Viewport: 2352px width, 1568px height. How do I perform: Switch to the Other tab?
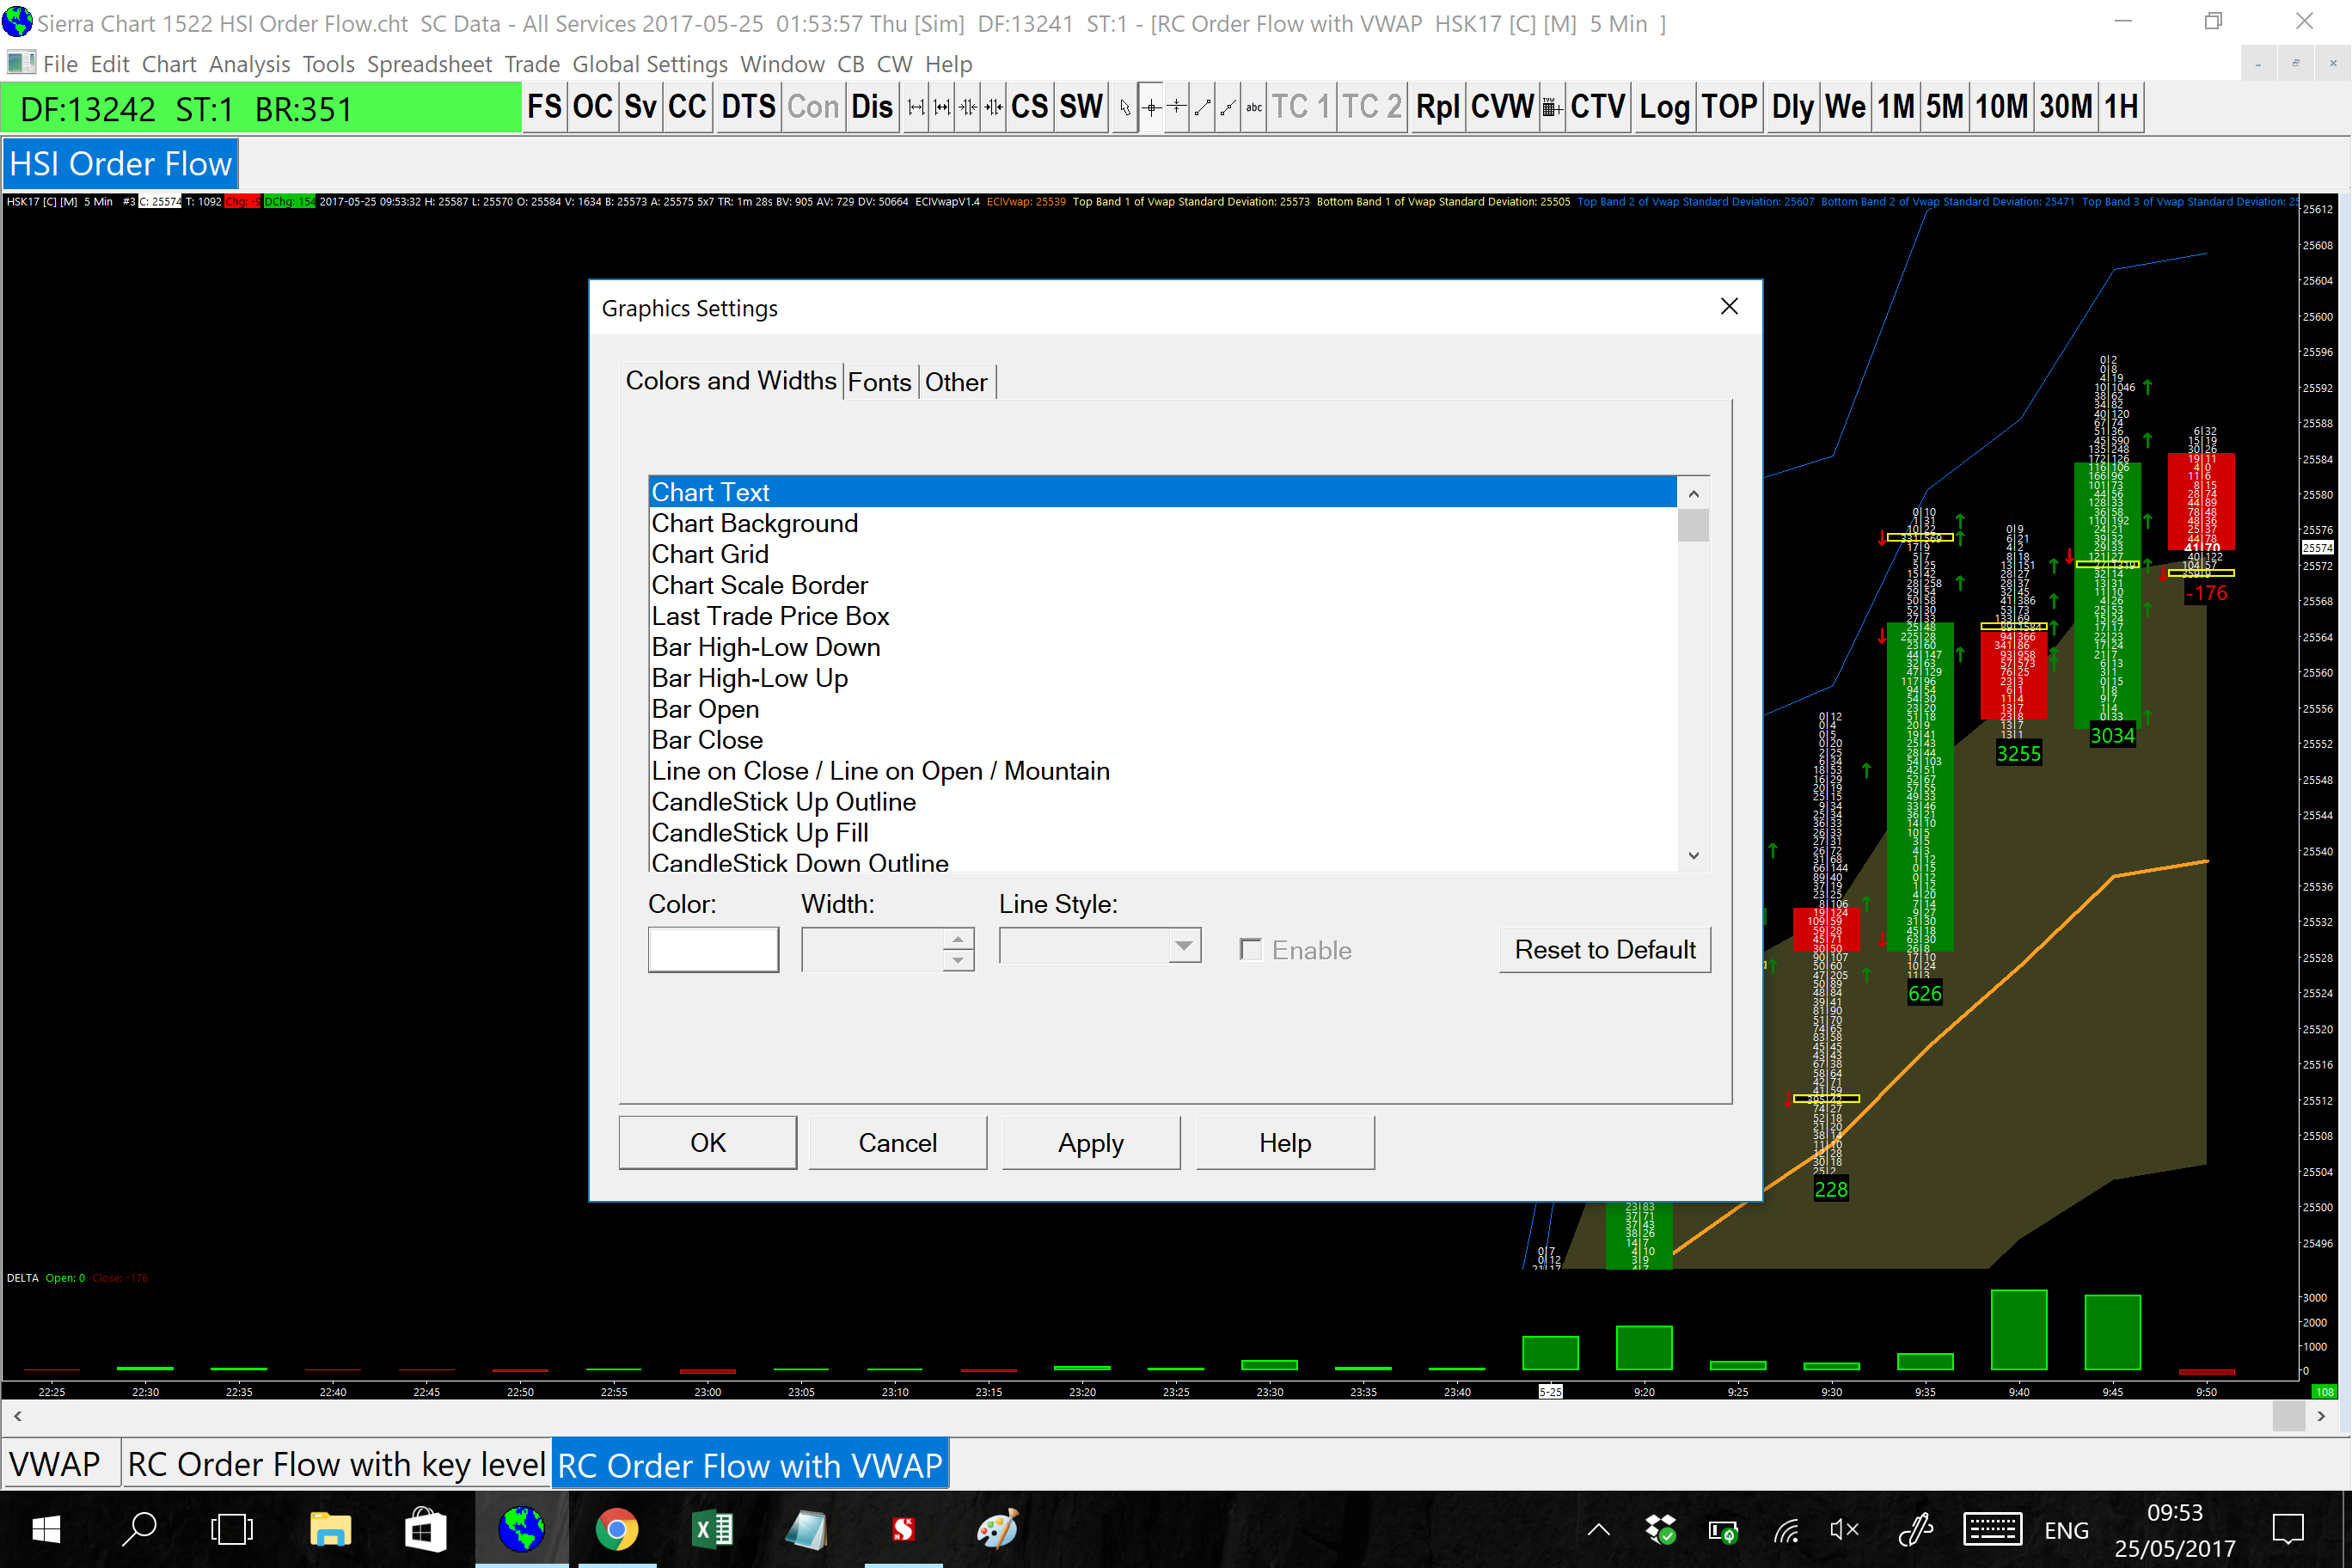955,382
